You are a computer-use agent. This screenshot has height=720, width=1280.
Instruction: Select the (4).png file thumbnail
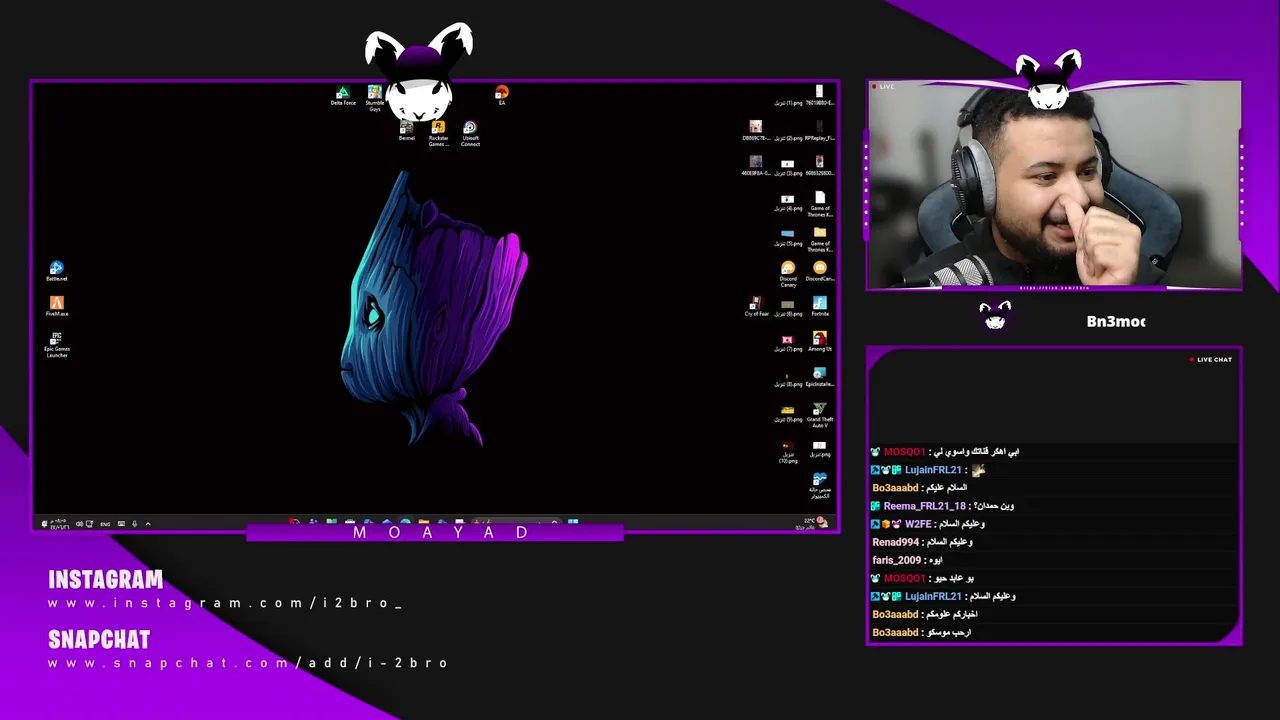point(788,203)
